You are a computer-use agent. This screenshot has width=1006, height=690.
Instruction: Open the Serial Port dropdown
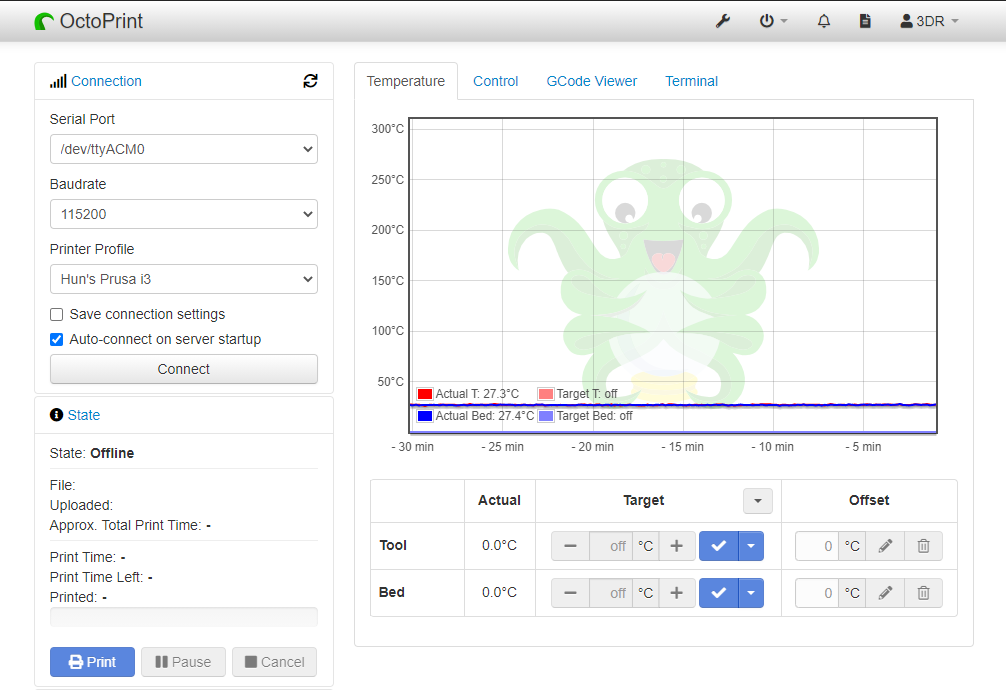tap(183, 149)
